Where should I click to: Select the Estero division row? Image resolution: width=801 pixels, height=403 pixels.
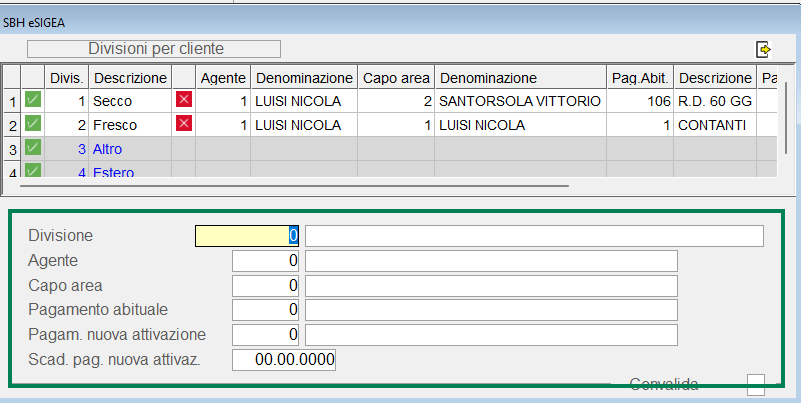click(x=114, y=172)
